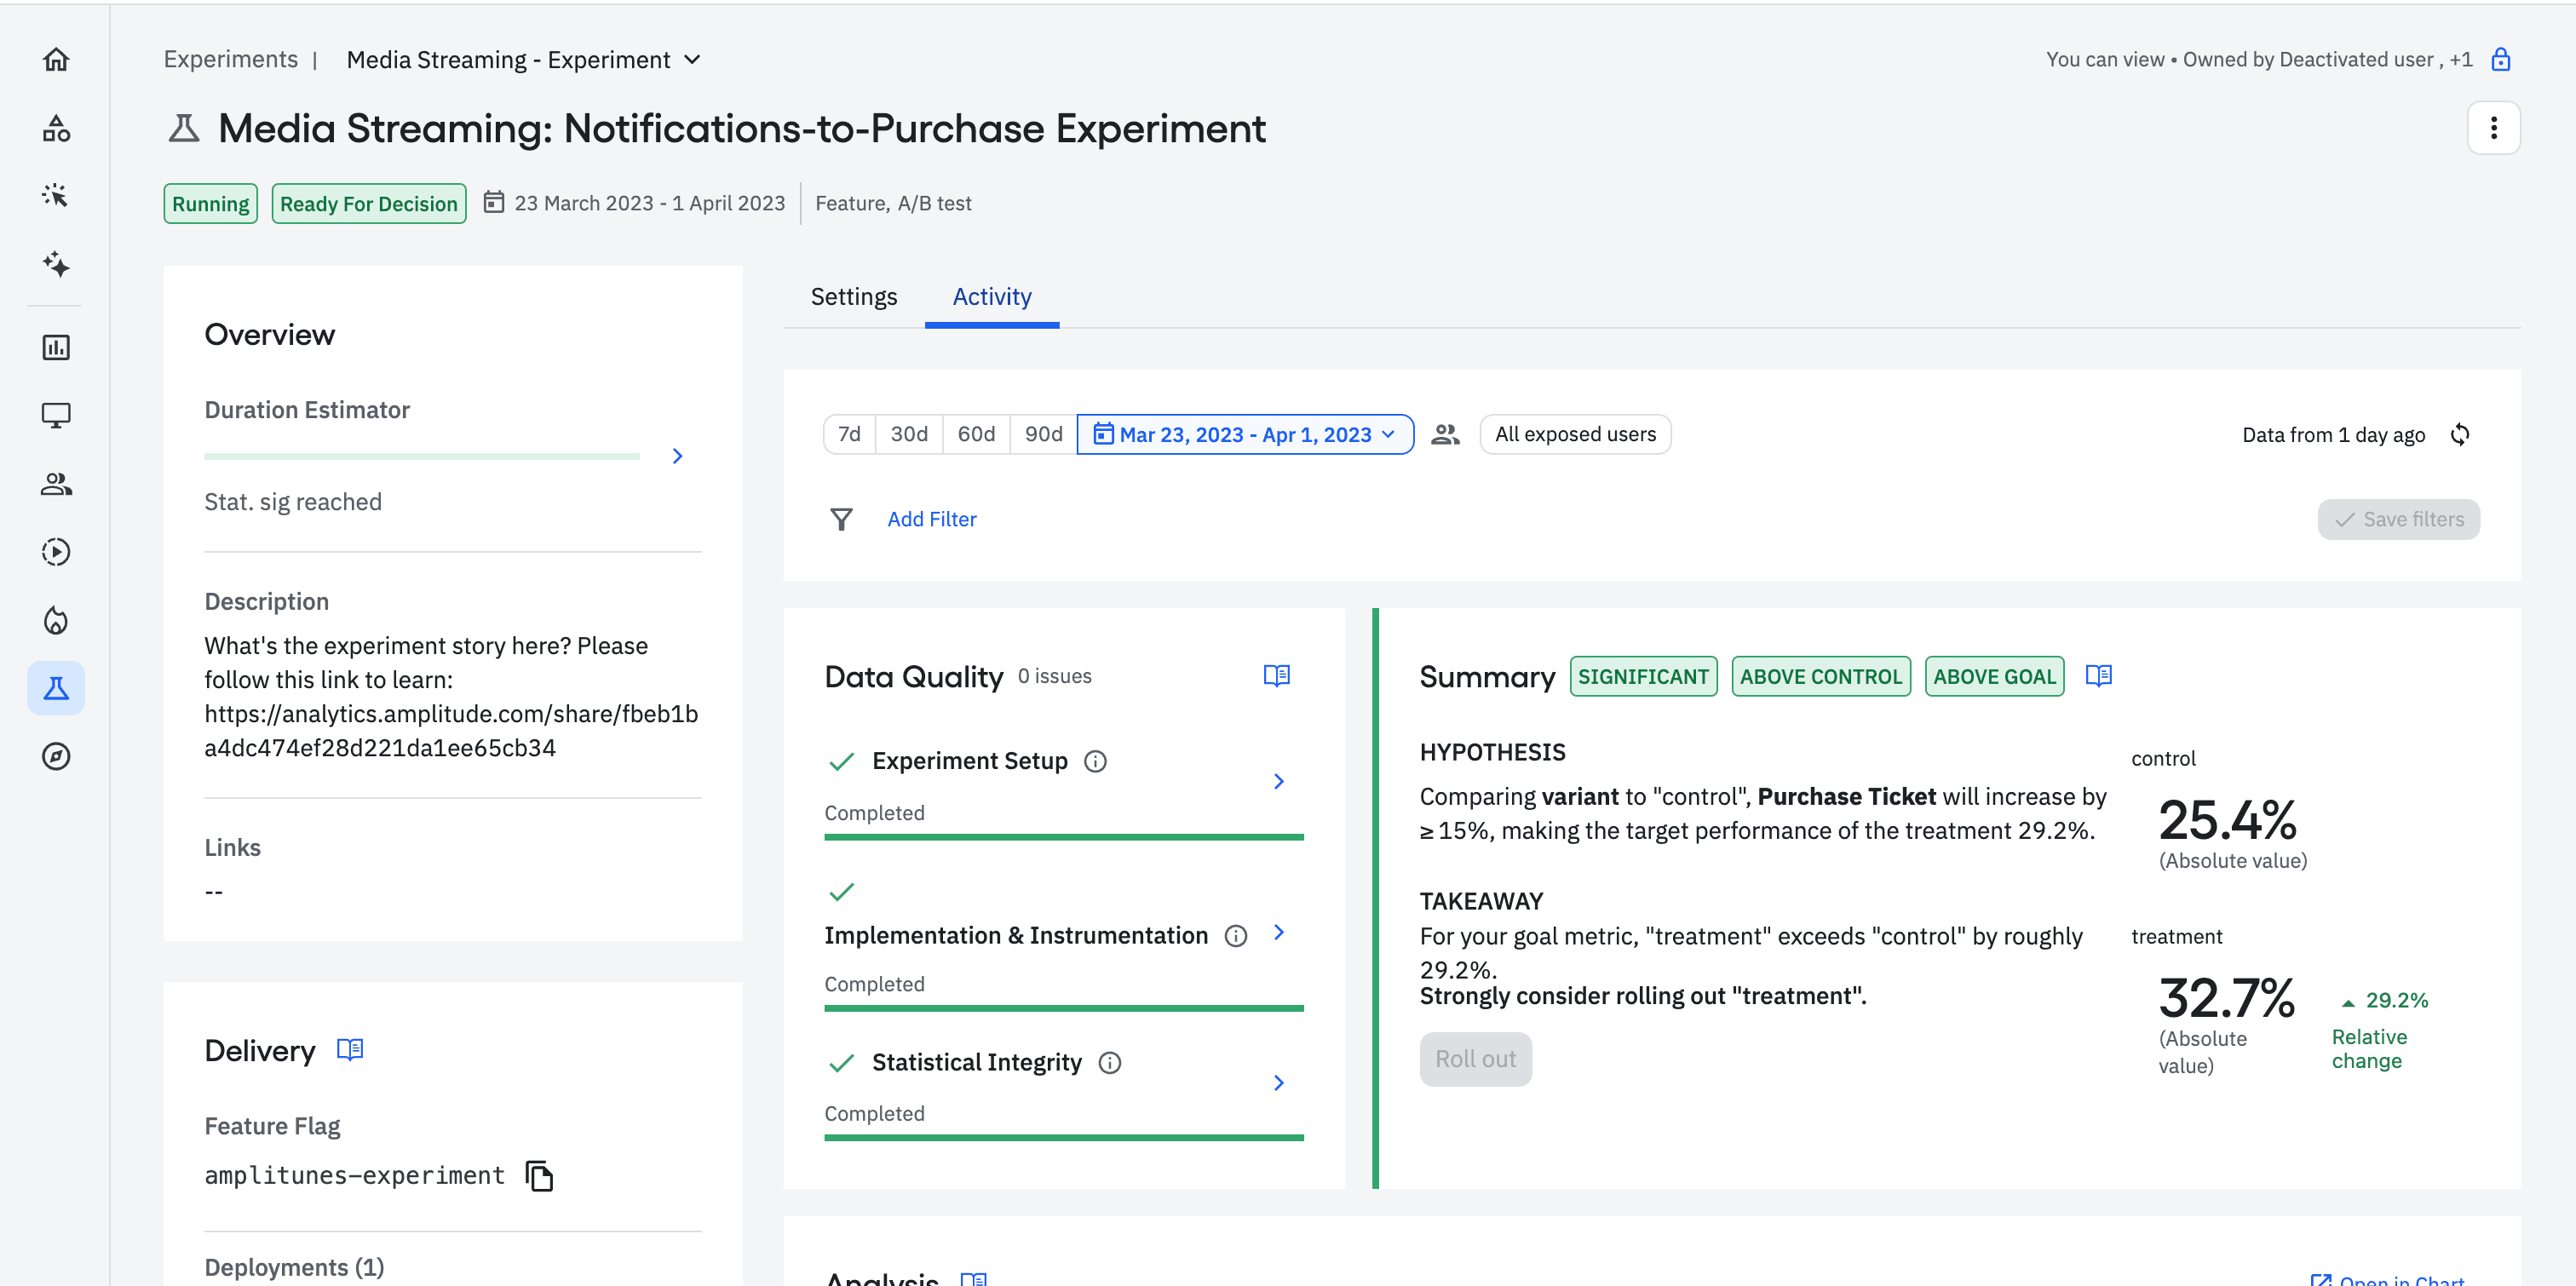
Task: Open the Data Quality documentation book icon
Action: (x=1276, y=675)
